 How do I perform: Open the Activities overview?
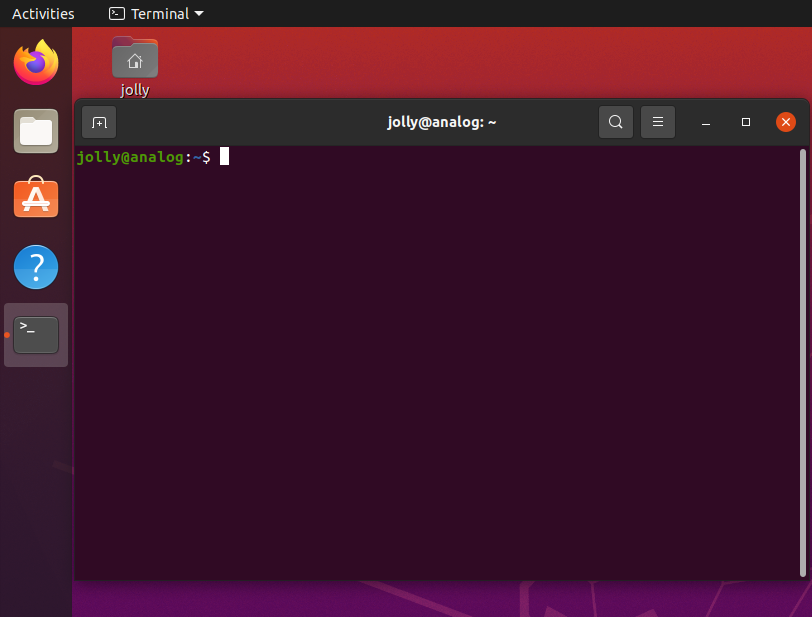(43, 13)
